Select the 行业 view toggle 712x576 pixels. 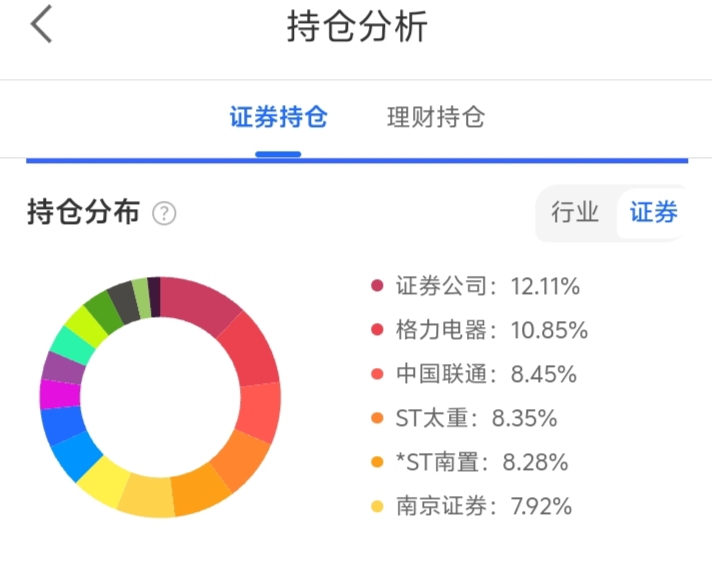tap(575, 212)
